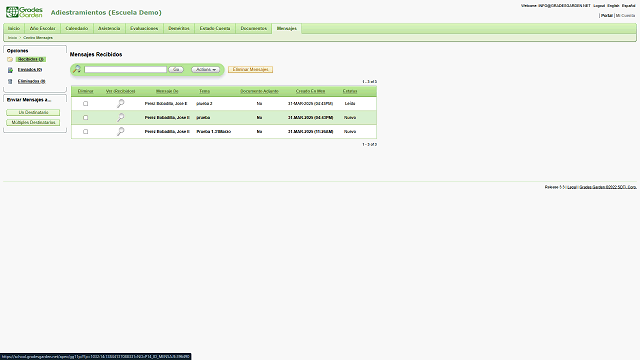Open the Evaluaciones tab
The image size is (640, 360).
coord(144,29)
